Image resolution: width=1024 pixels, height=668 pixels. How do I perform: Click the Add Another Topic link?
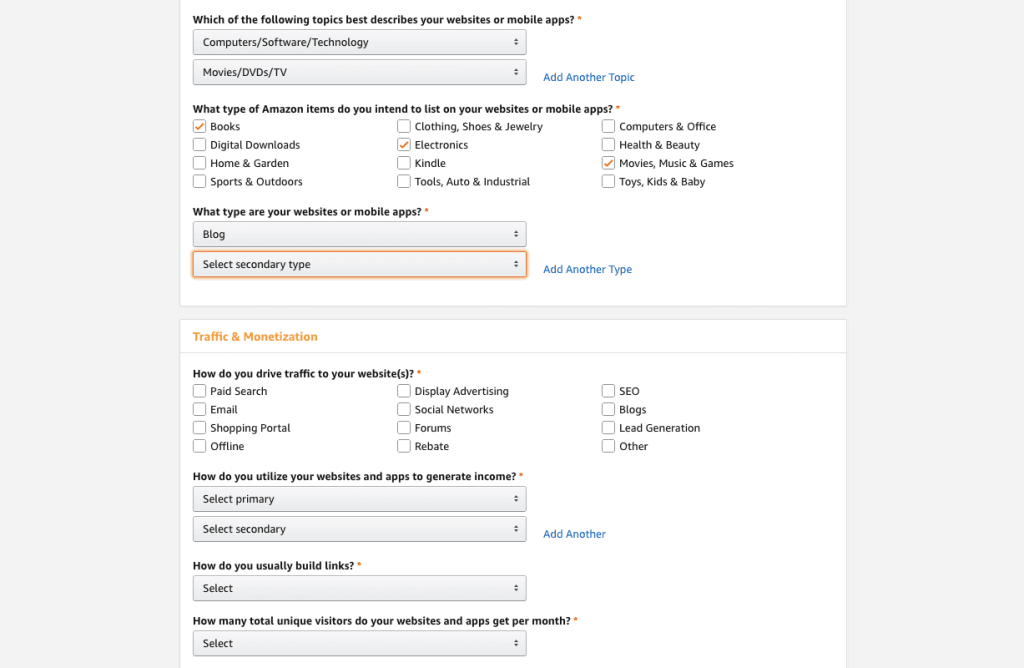588,77
